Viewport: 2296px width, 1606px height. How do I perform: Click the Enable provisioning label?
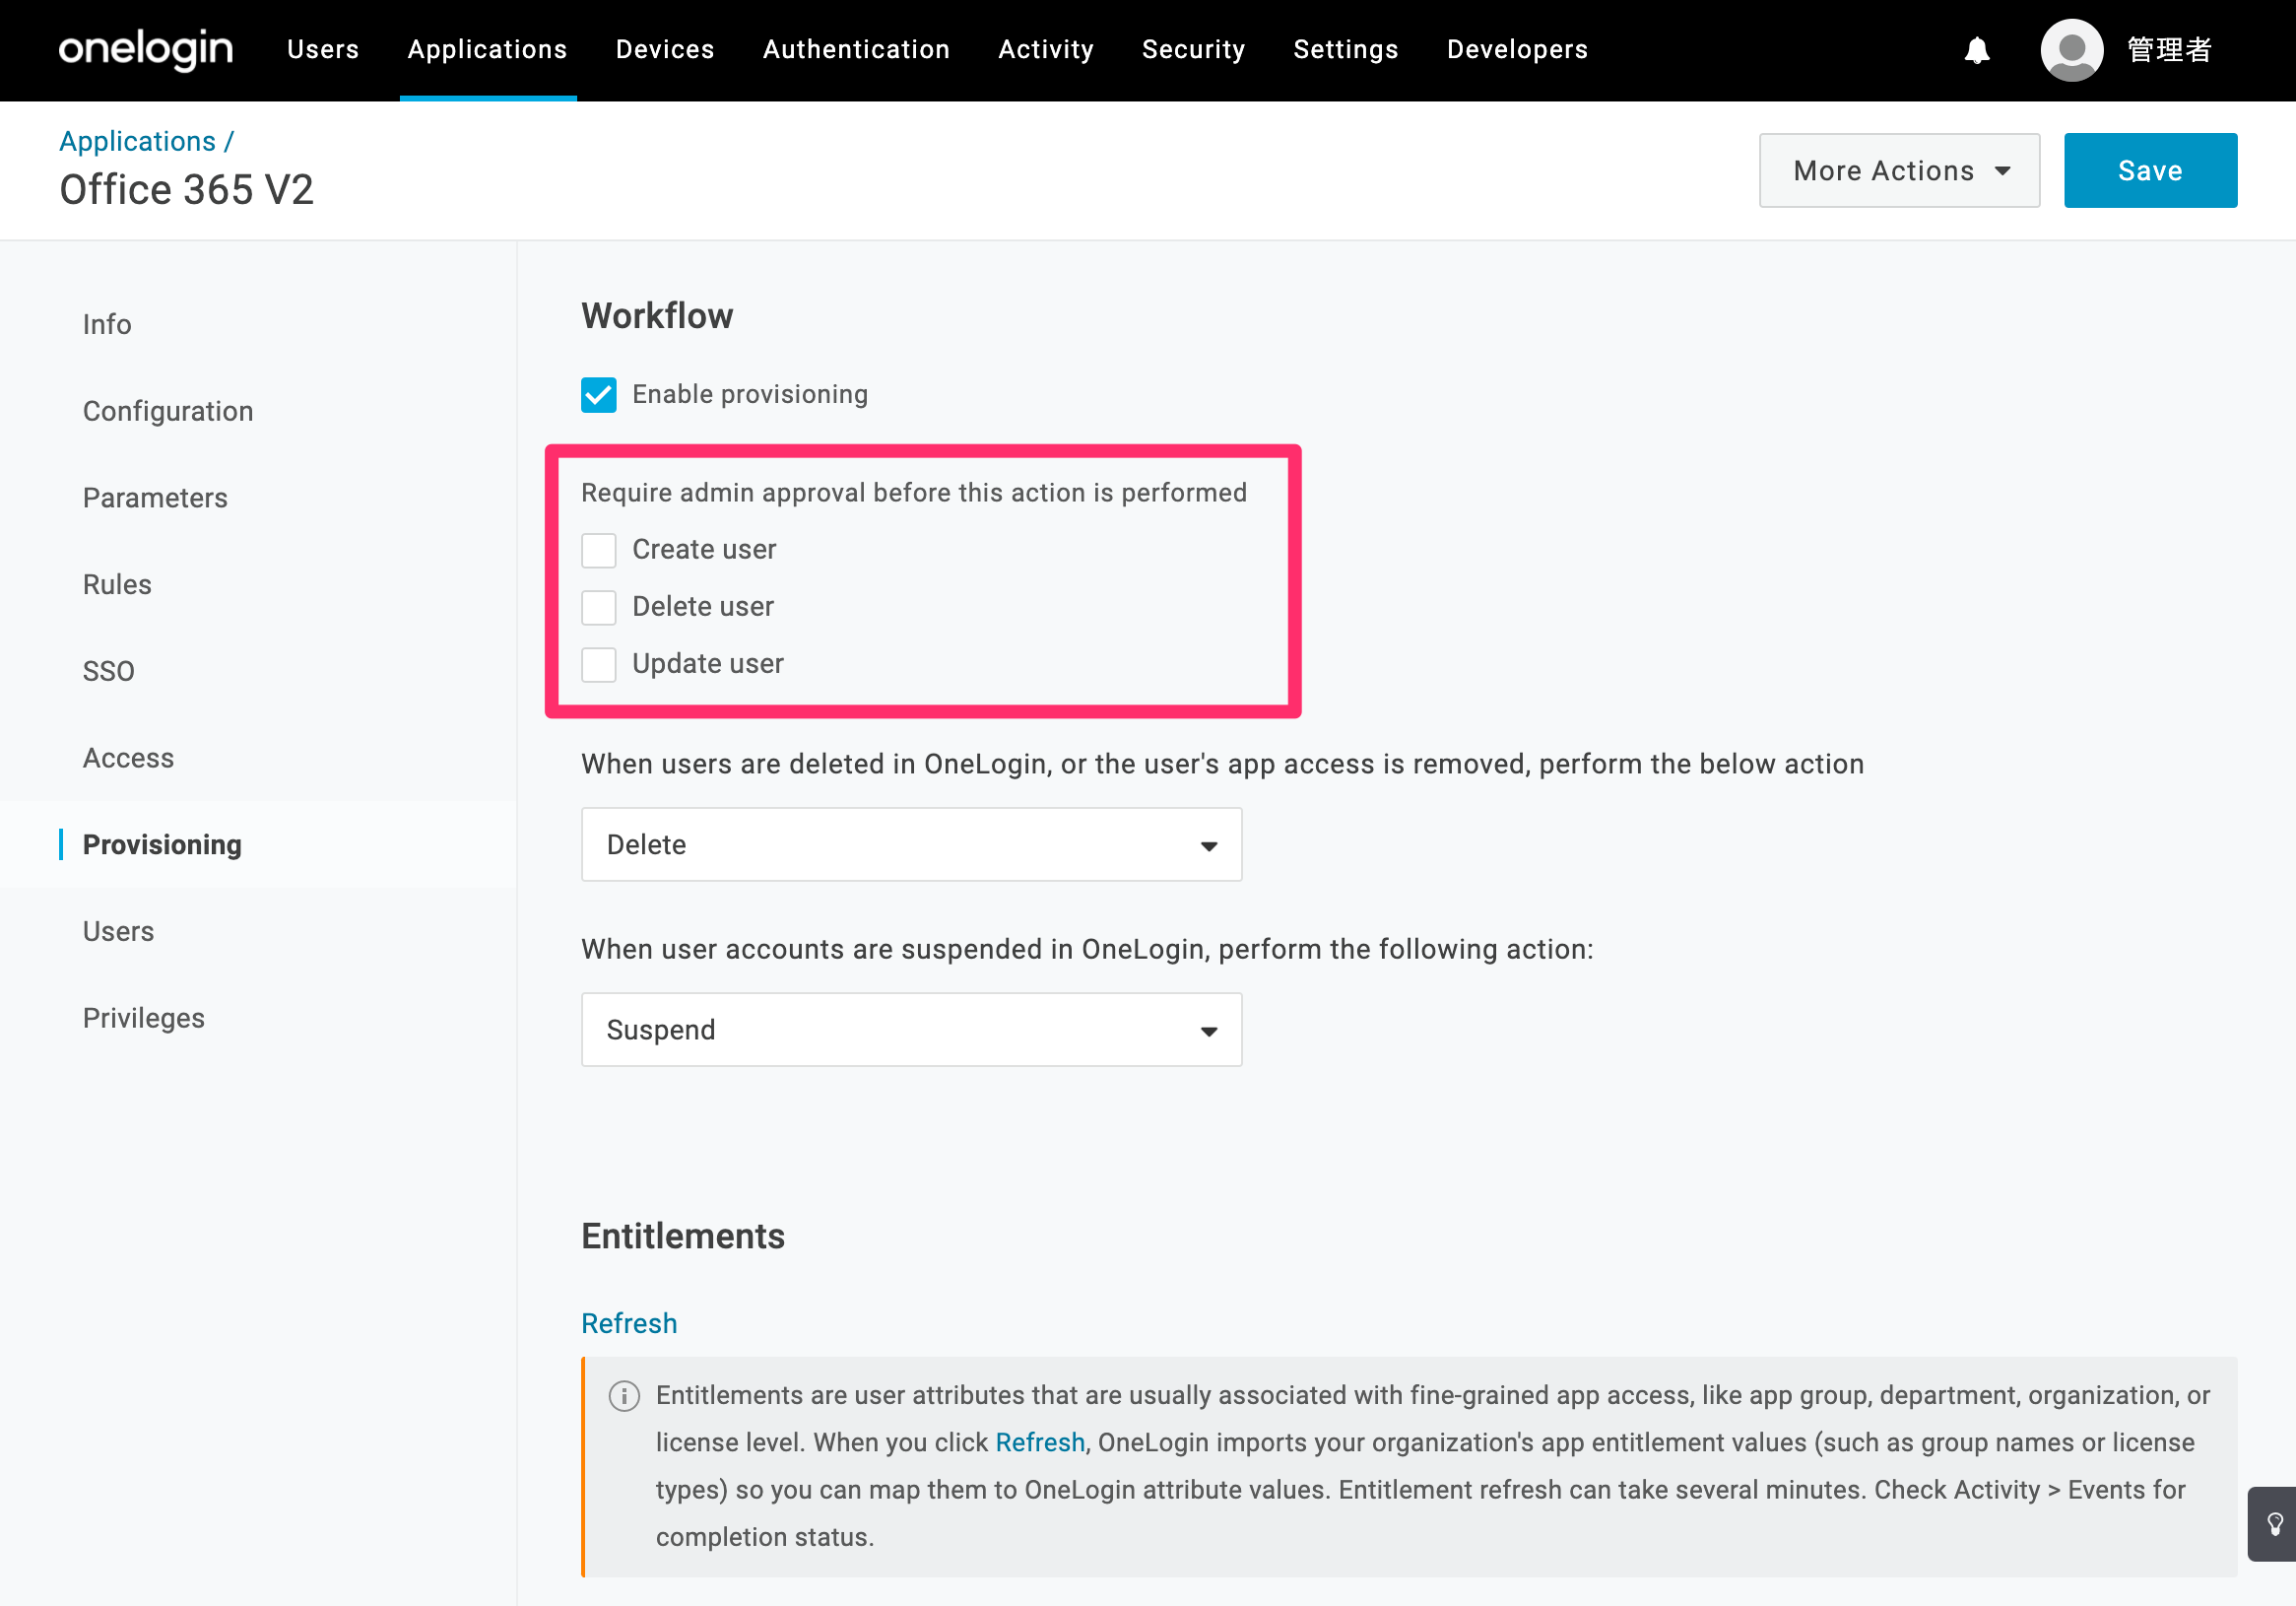point(750,395)
